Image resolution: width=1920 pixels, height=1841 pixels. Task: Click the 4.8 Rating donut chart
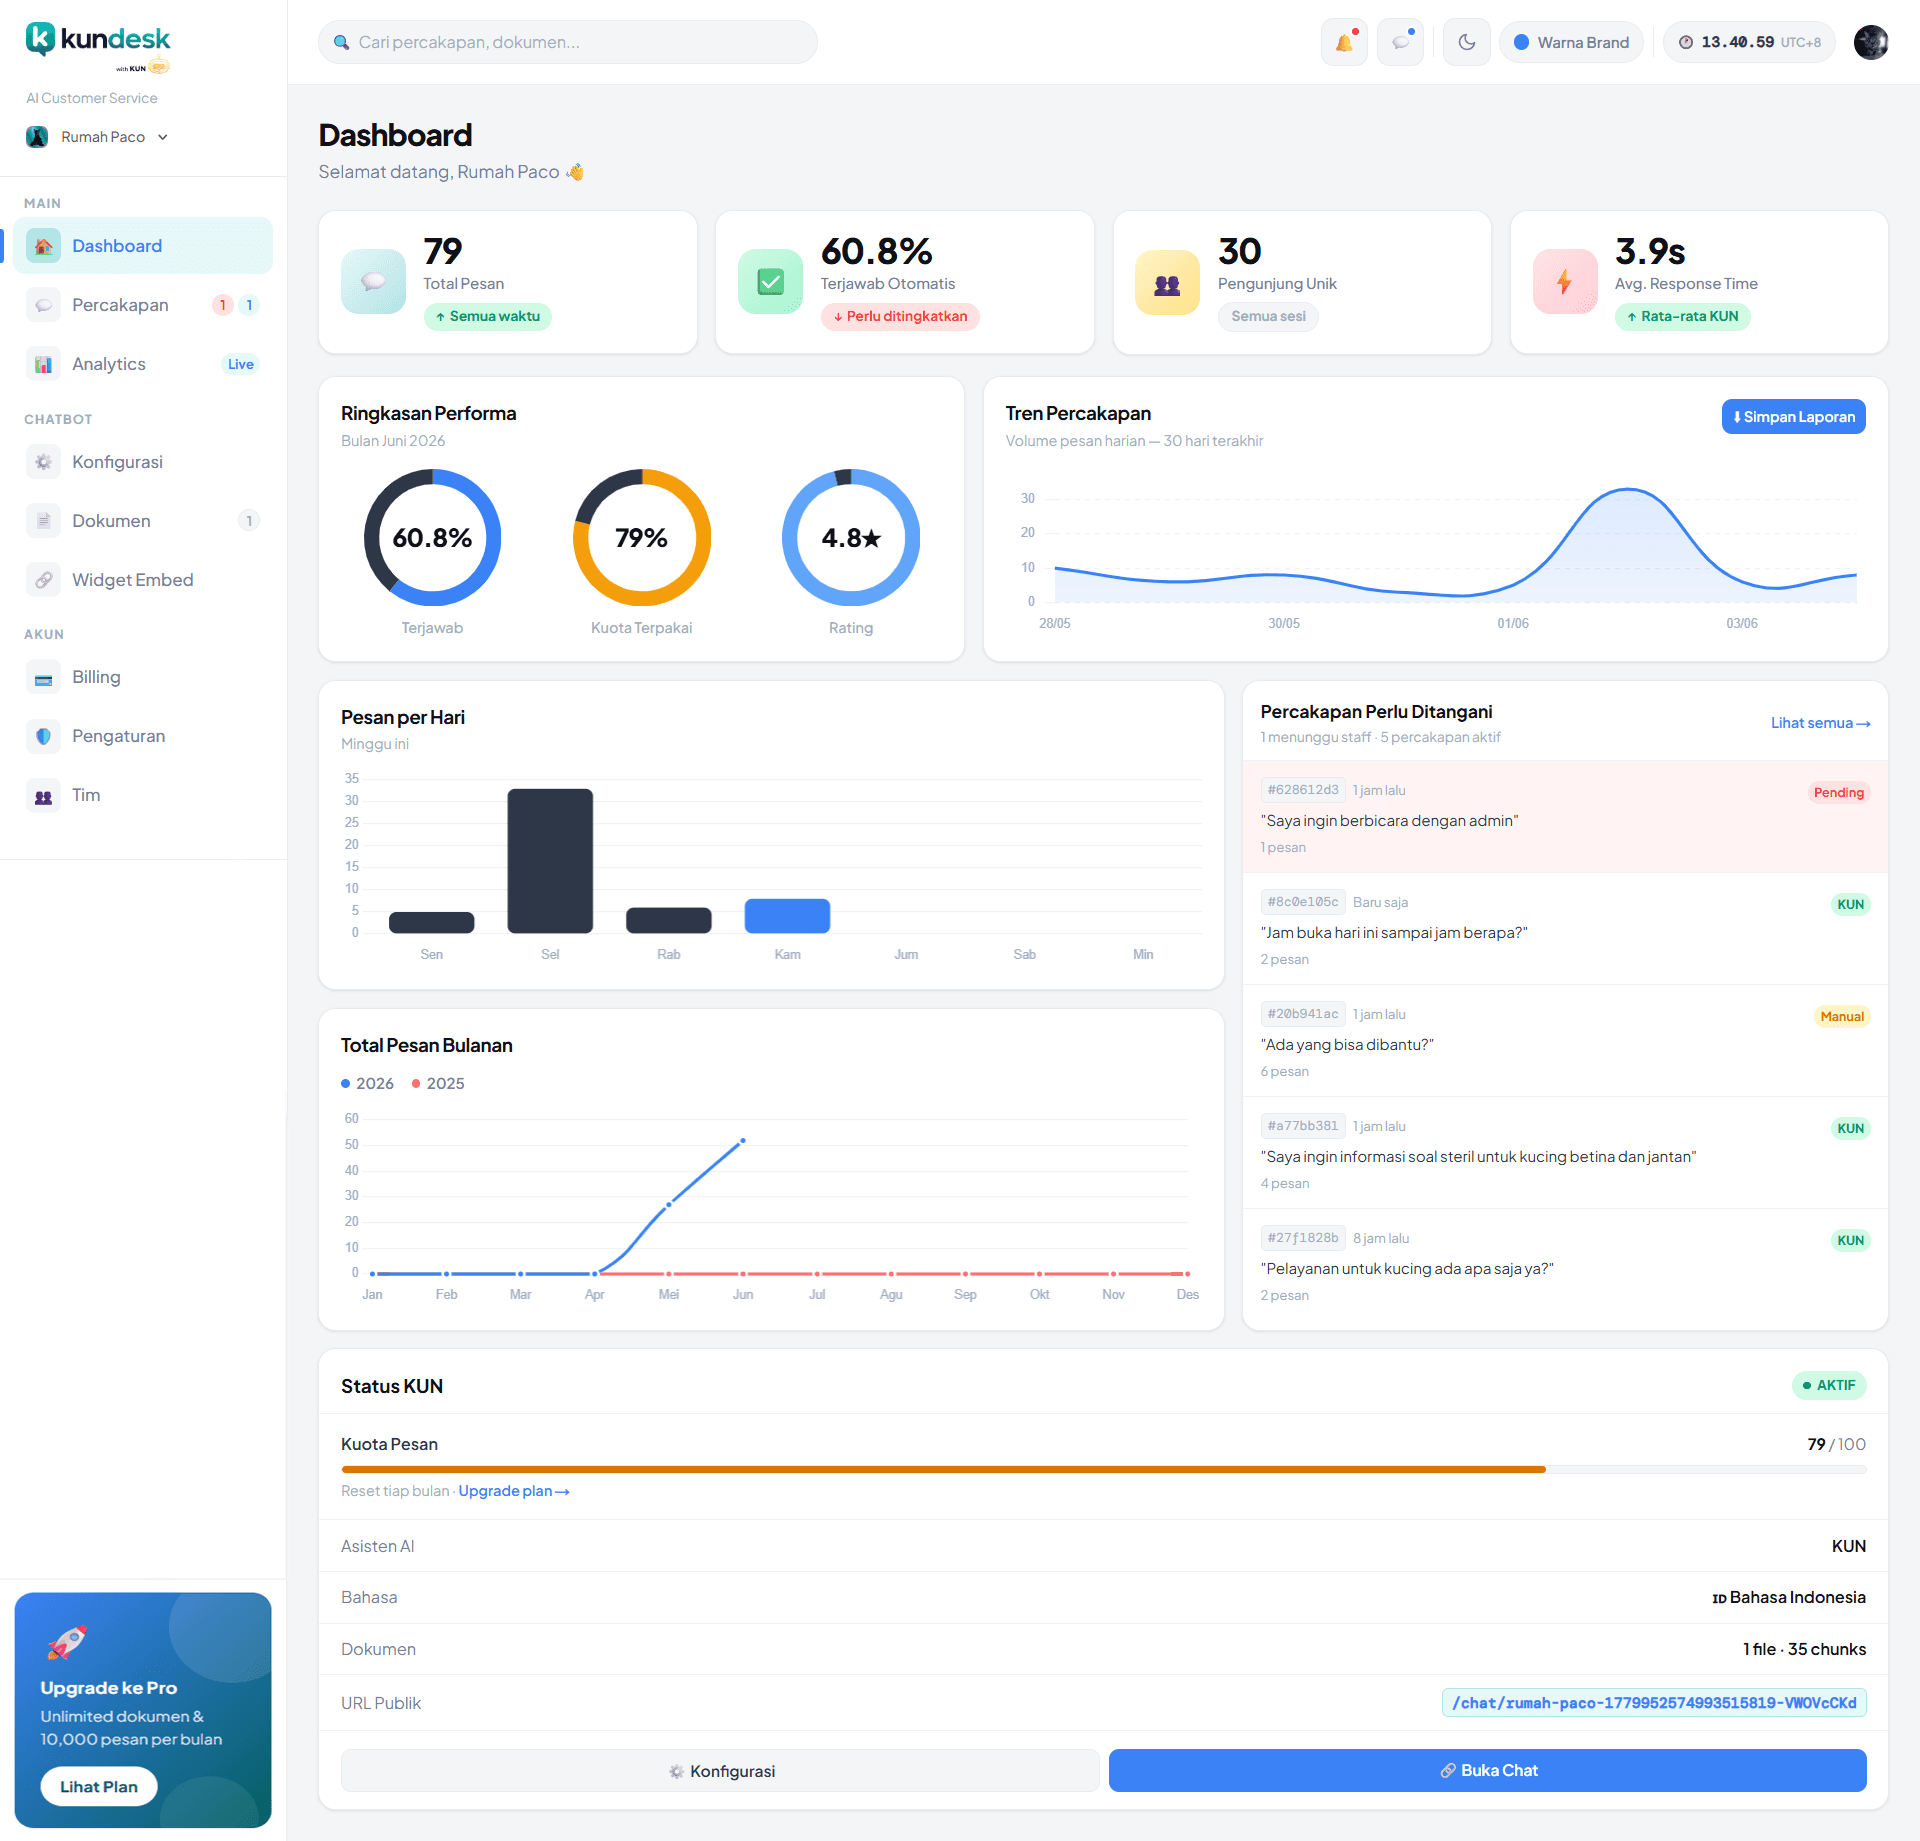point(850,537)
